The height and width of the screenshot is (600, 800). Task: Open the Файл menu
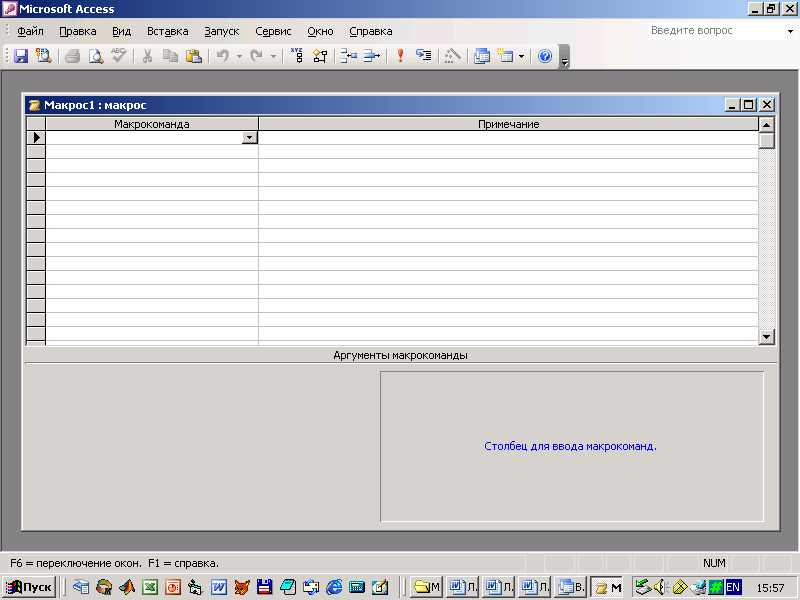(30, 31)
